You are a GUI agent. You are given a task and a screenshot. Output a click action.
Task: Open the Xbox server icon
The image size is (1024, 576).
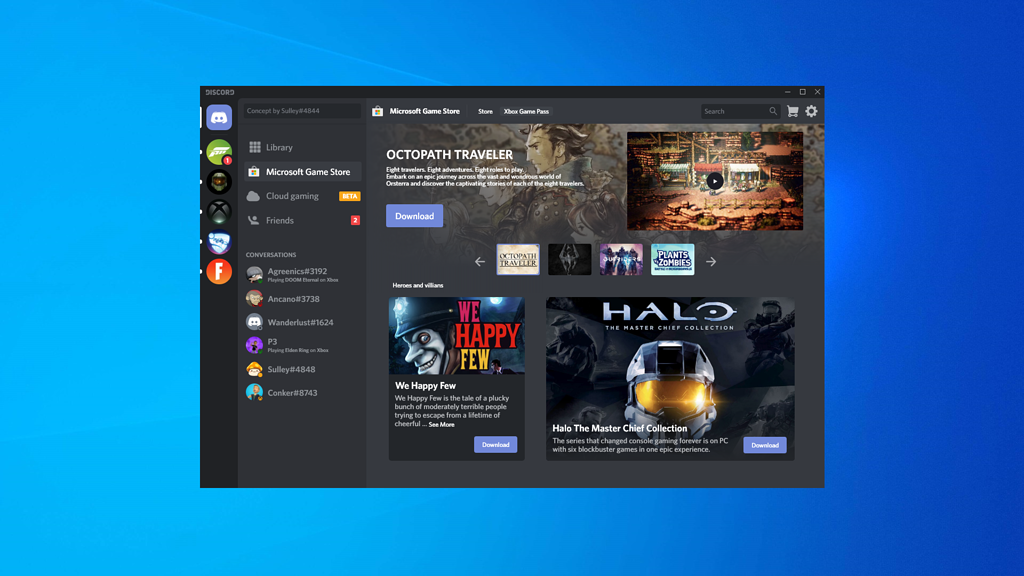coord(218,211)
